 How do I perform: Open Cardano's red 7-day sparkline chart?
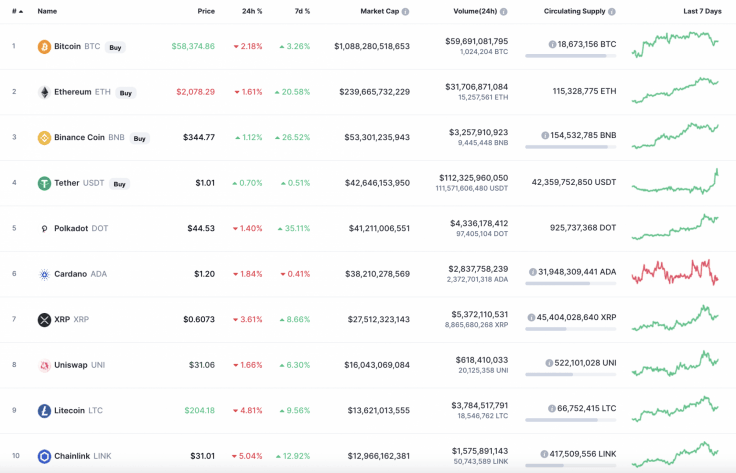point(675,272)
